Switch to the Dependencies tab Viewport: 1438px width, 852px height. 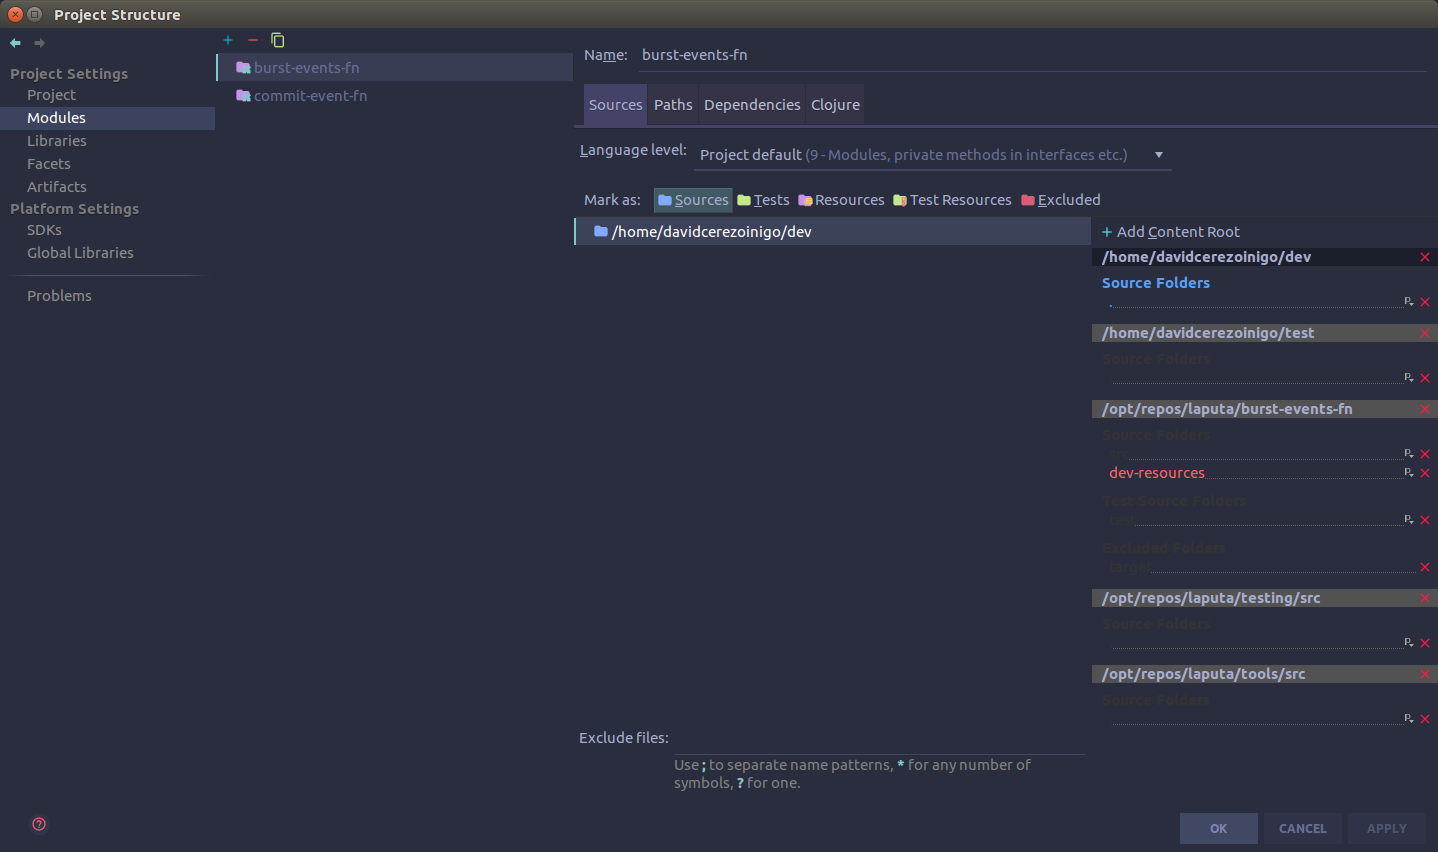coord(751,104)
